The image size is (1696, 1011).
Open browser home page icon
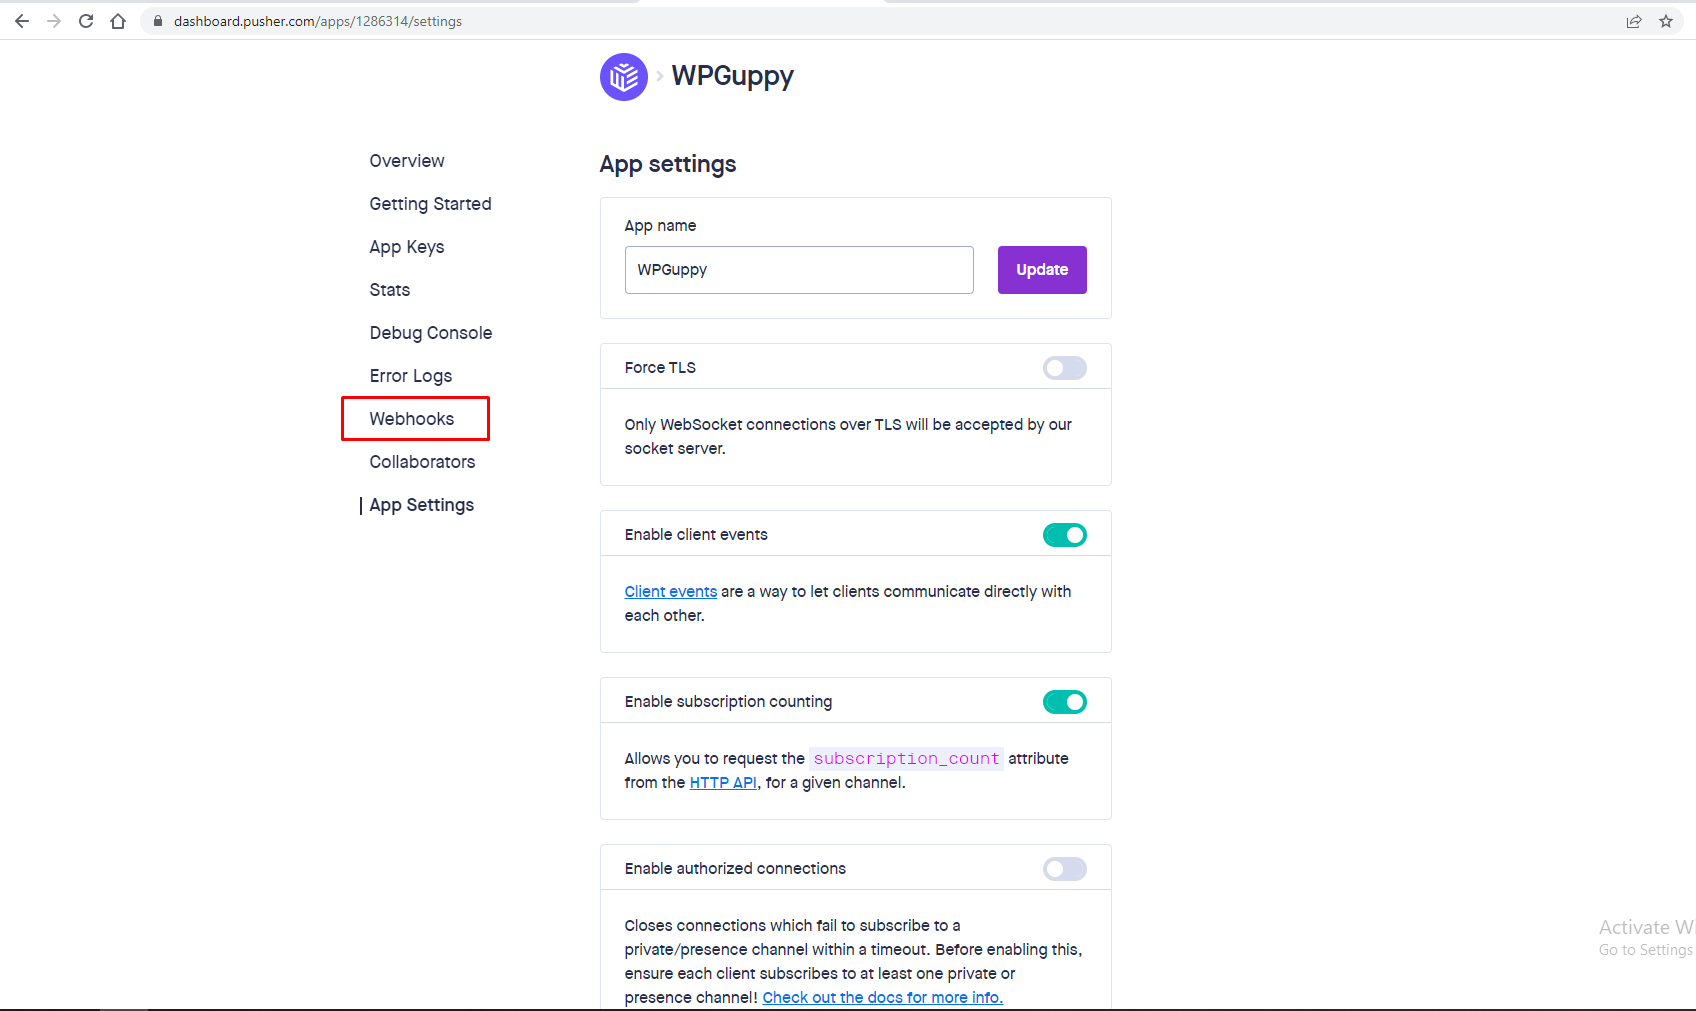click(118, 21)
